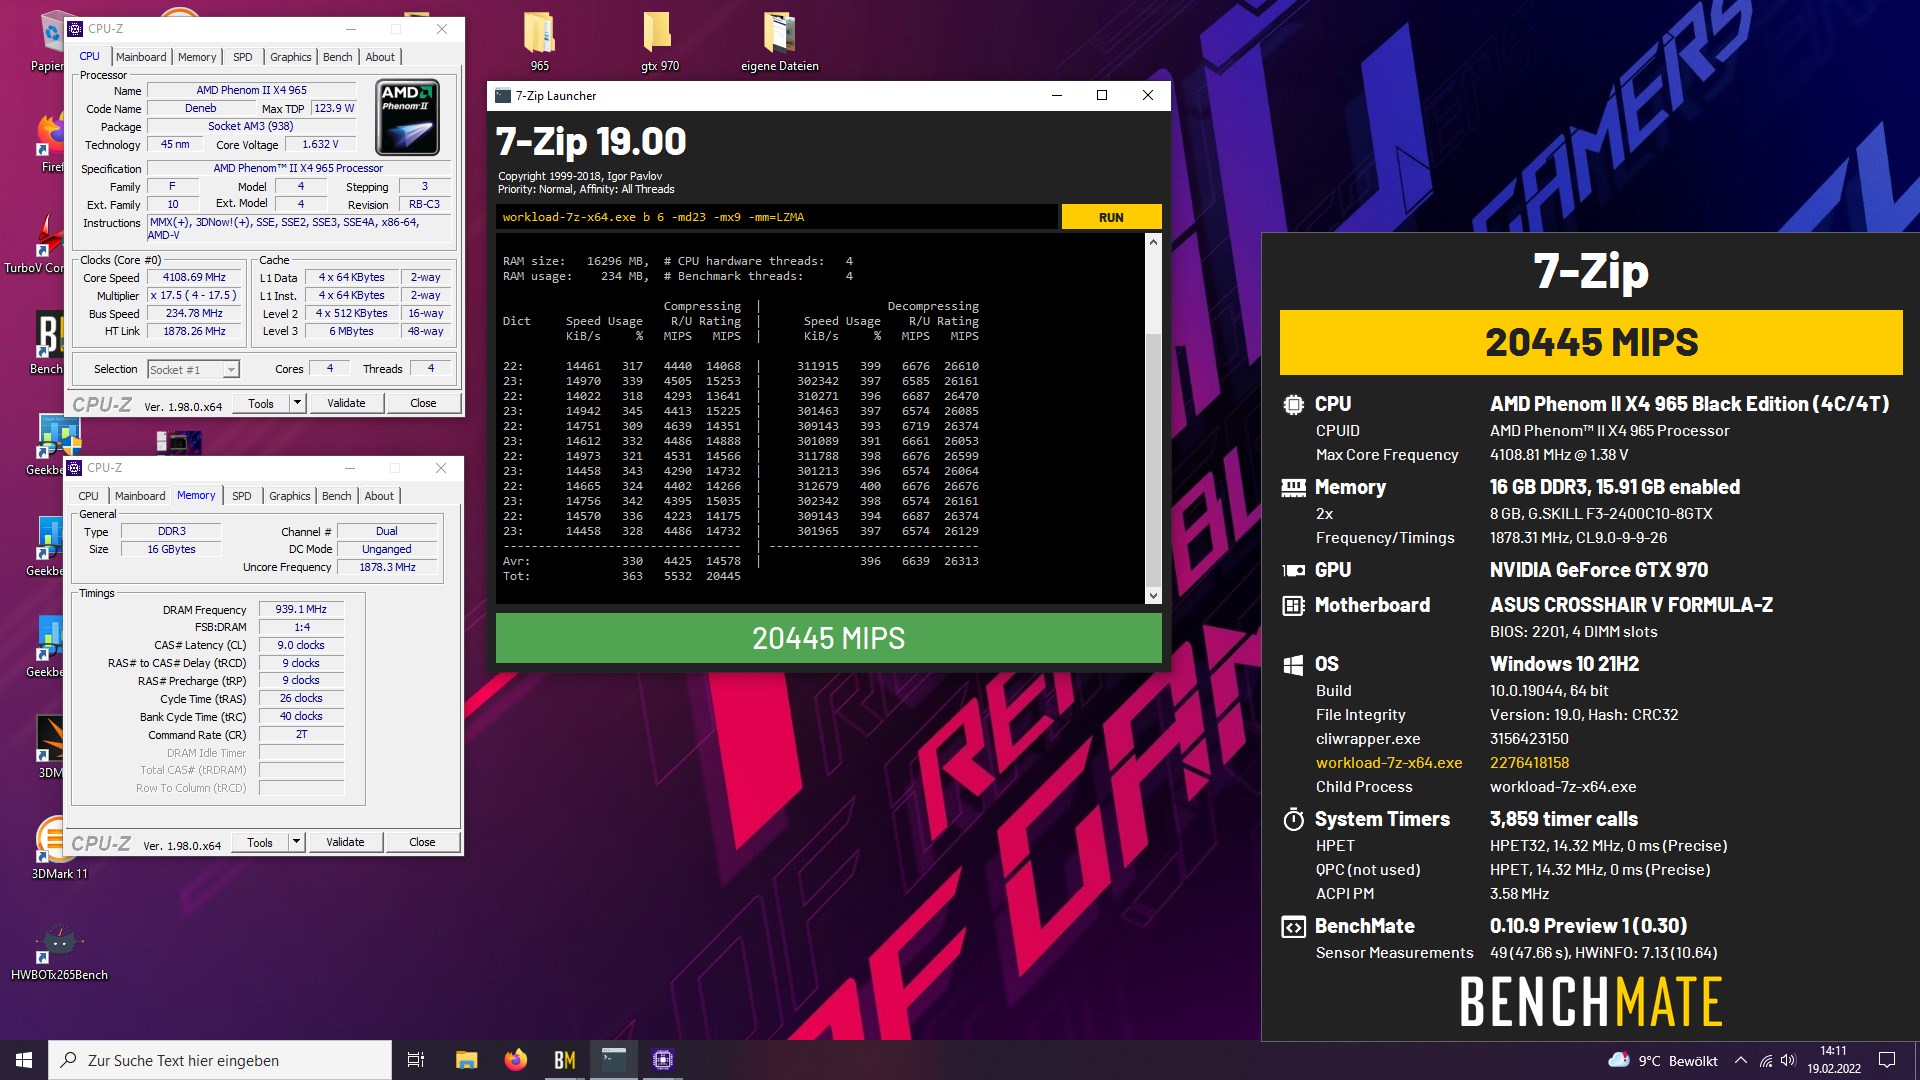Image resolution: width=1920 pixels, height=1080 pixels.
Task: Click the 7-Zip Launcher title bar icon
Action: 503,96
